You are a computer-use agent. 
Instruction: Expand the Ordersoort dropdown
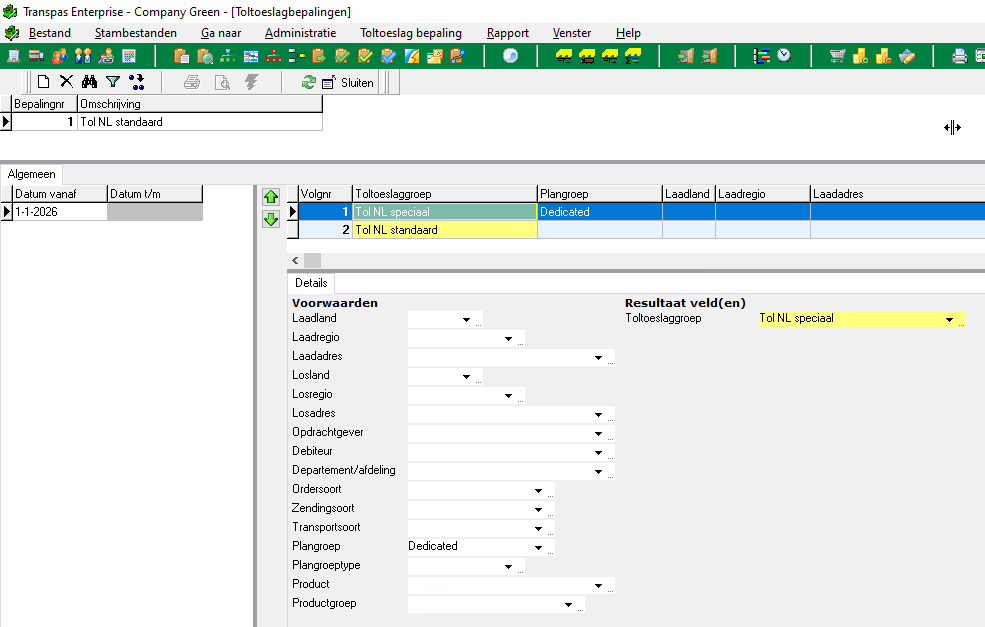coord(538,491)
